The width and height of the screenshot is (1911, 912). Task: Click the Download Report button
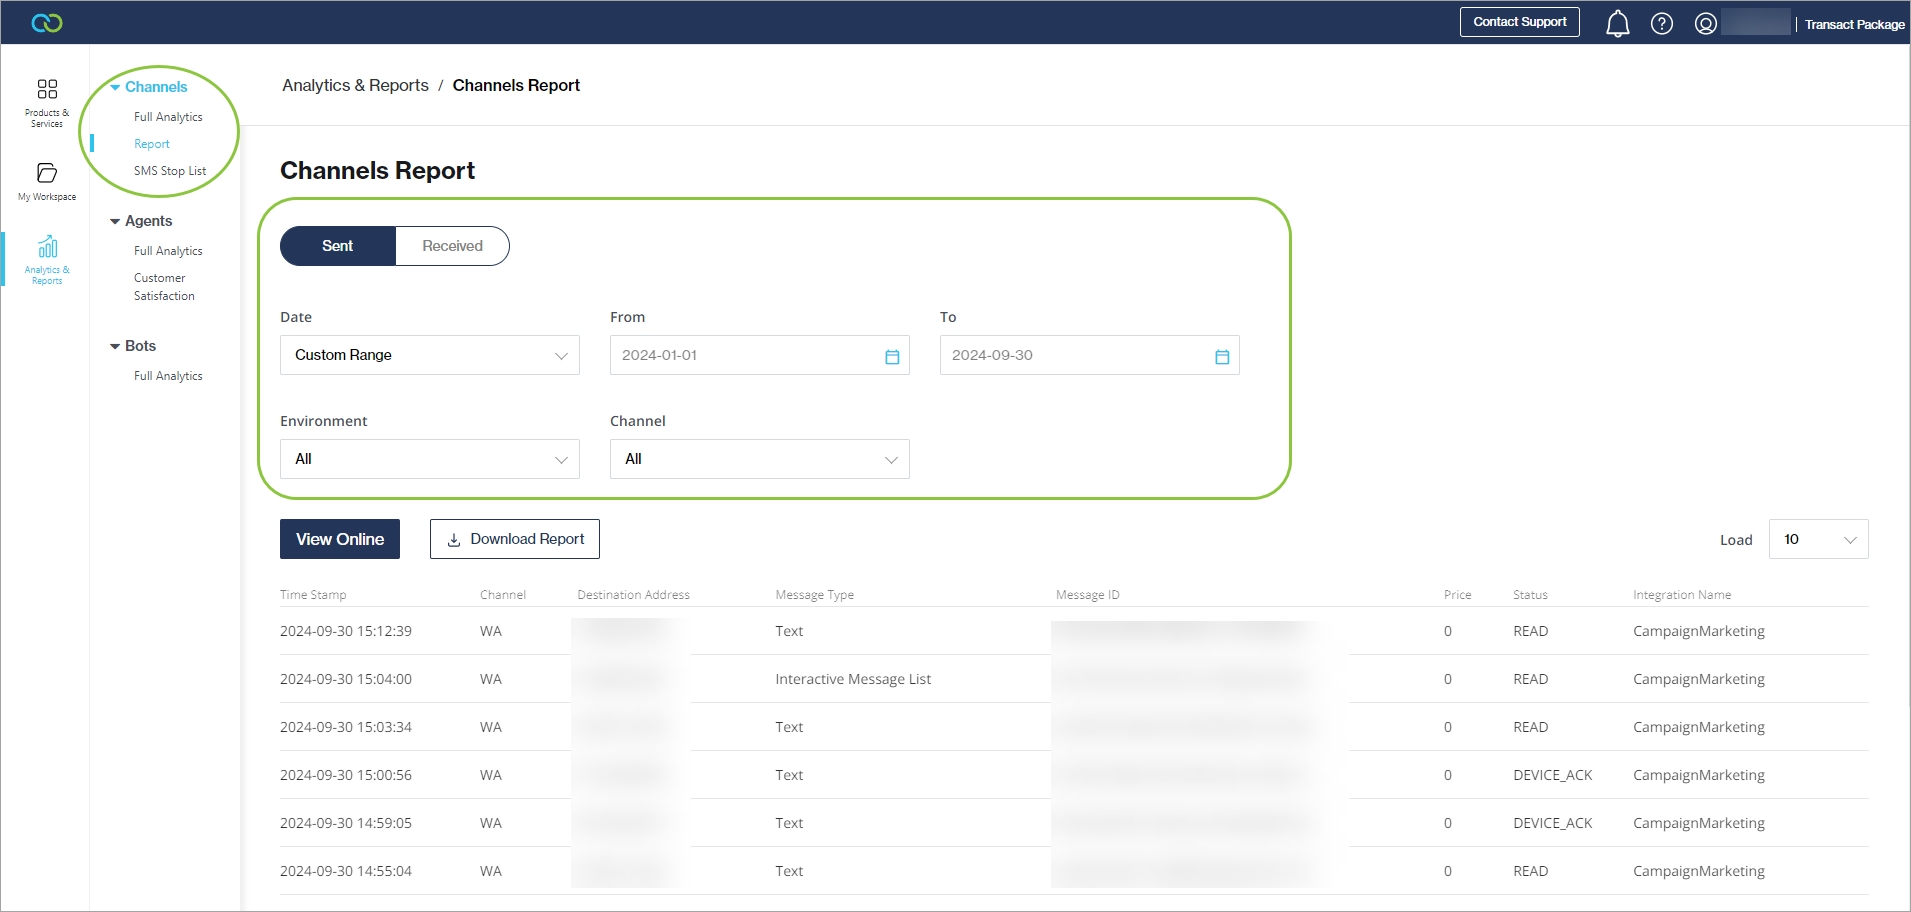pos(515,539)
